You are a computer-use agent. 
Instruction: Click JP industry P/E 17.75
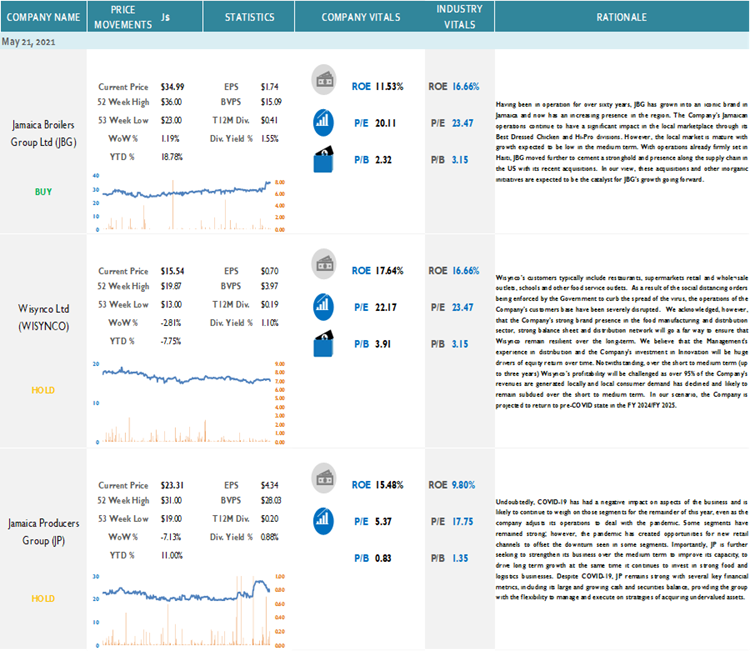click(463, 522)
